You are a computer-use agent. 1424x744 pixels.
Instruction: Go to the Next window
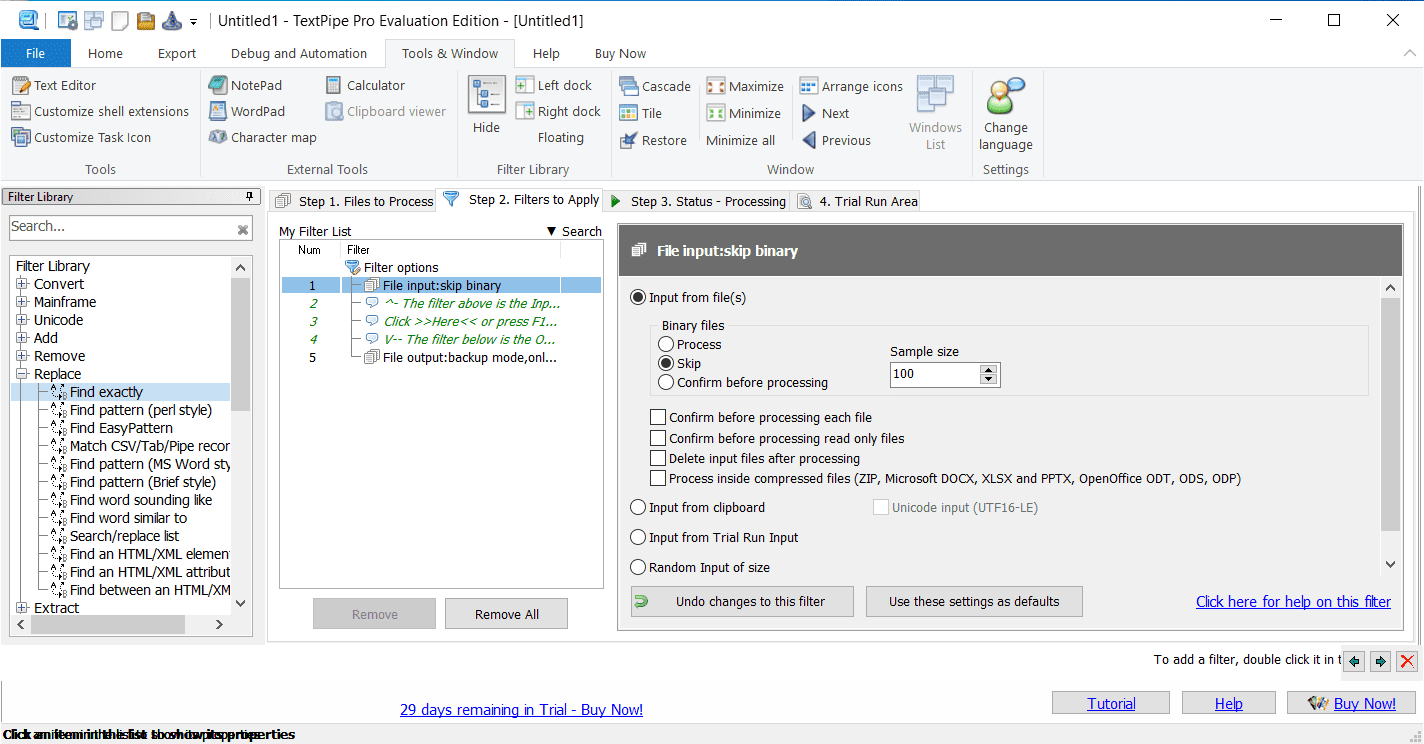tap(825, 114)
